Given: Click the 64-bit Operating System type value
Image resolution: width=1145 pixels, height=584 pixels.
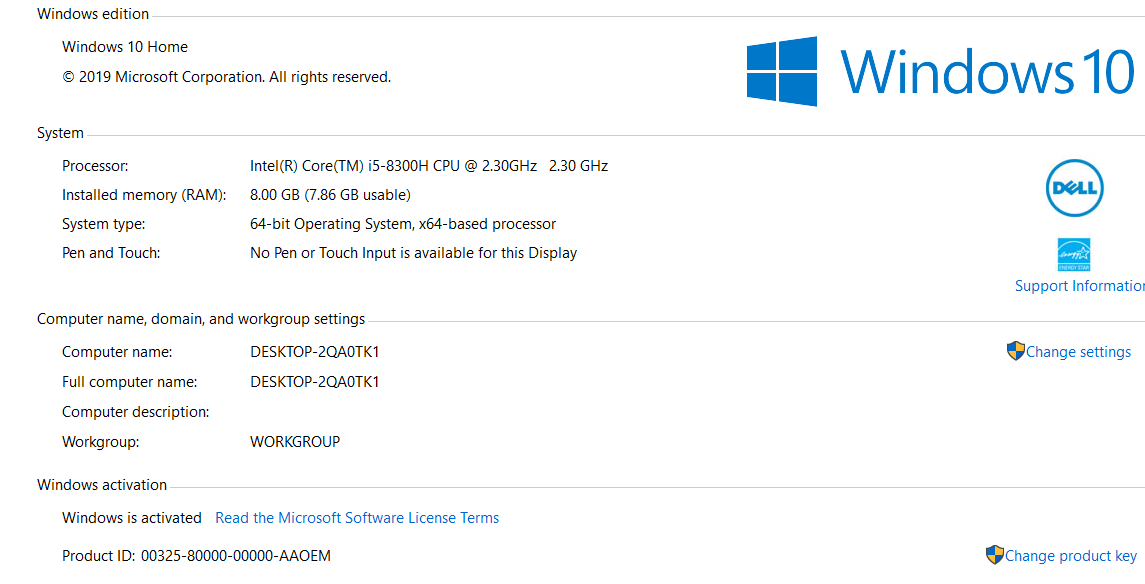Looking at the screenshot, I should click(402, 224).
